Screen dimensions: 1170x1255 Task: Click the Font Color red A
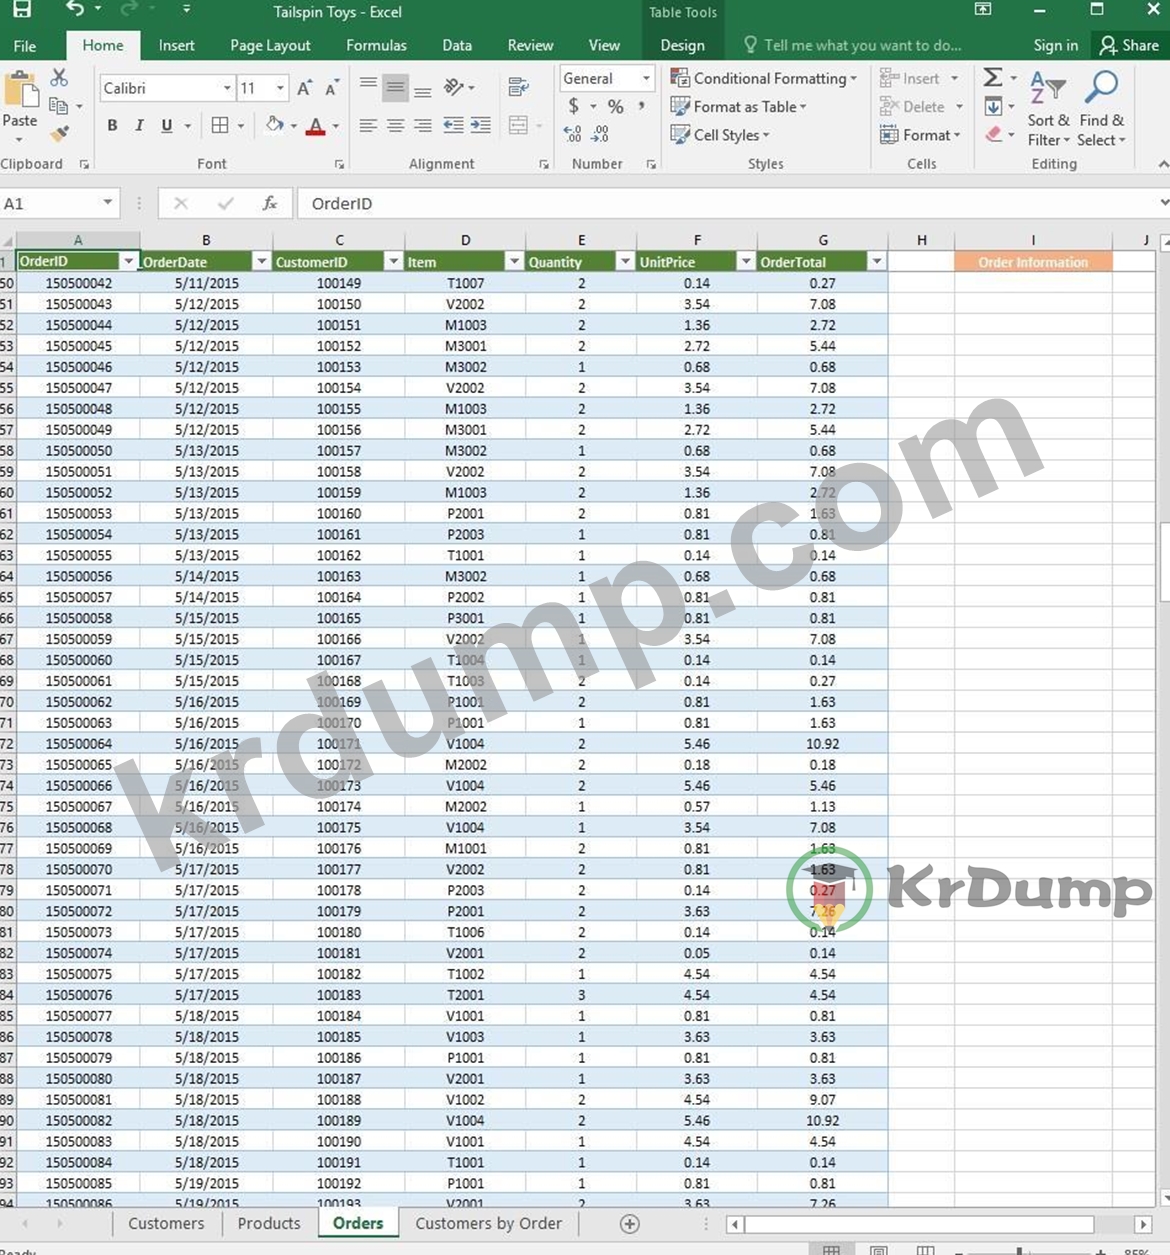click(x=316, y=126)
